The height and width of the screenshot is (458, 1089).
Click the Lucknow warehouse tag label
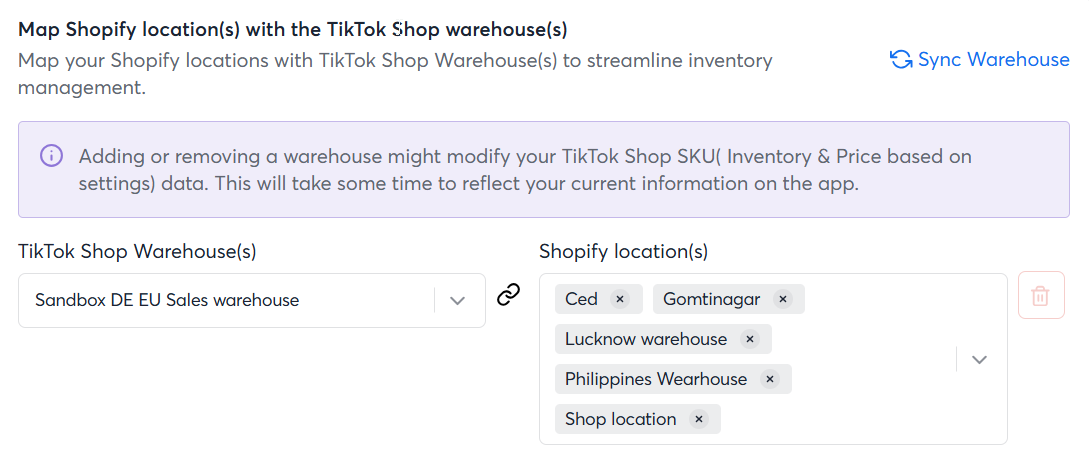click(645, 339)
